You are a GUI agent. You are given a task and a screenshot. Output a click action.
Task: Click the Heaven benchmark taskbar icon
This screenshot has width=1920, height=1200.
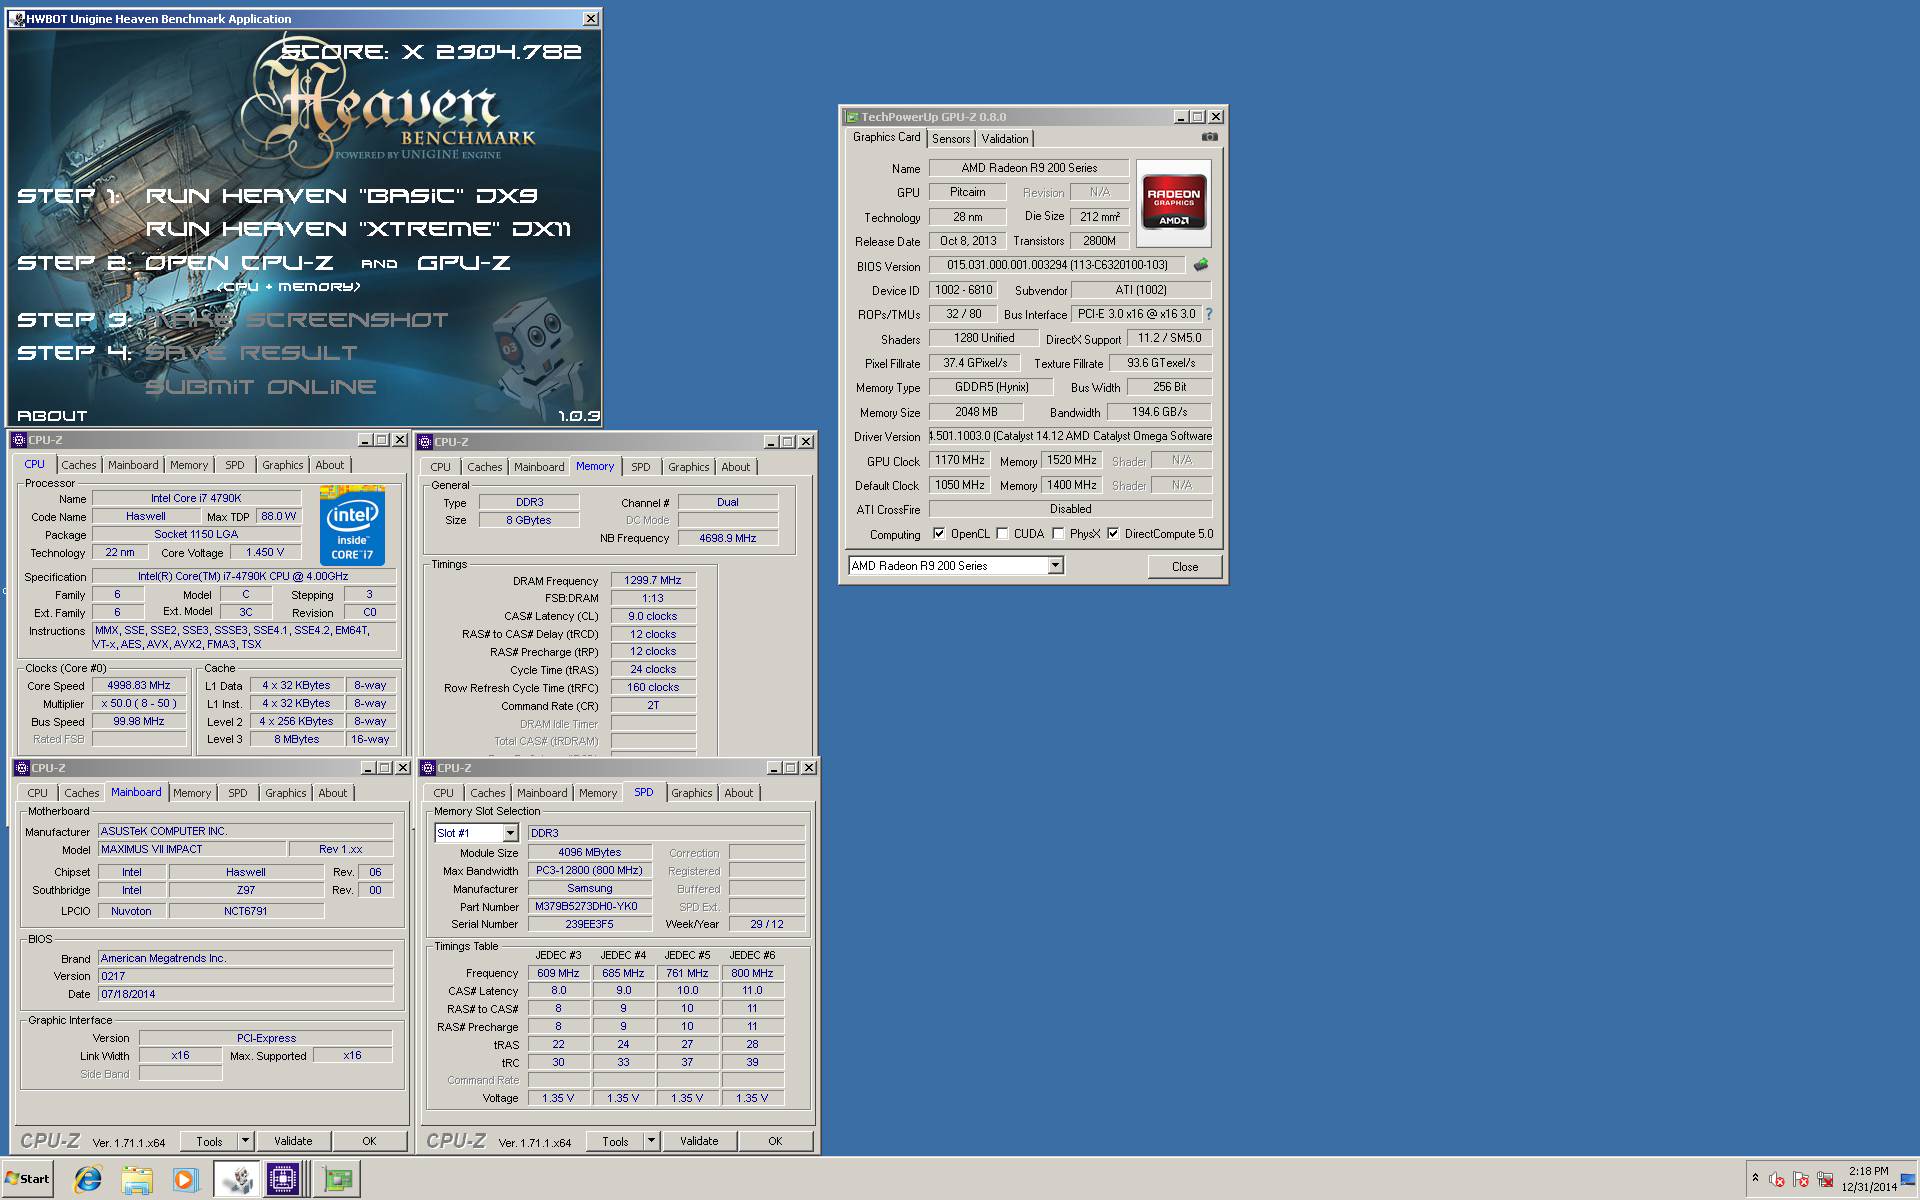(237, 1179)
